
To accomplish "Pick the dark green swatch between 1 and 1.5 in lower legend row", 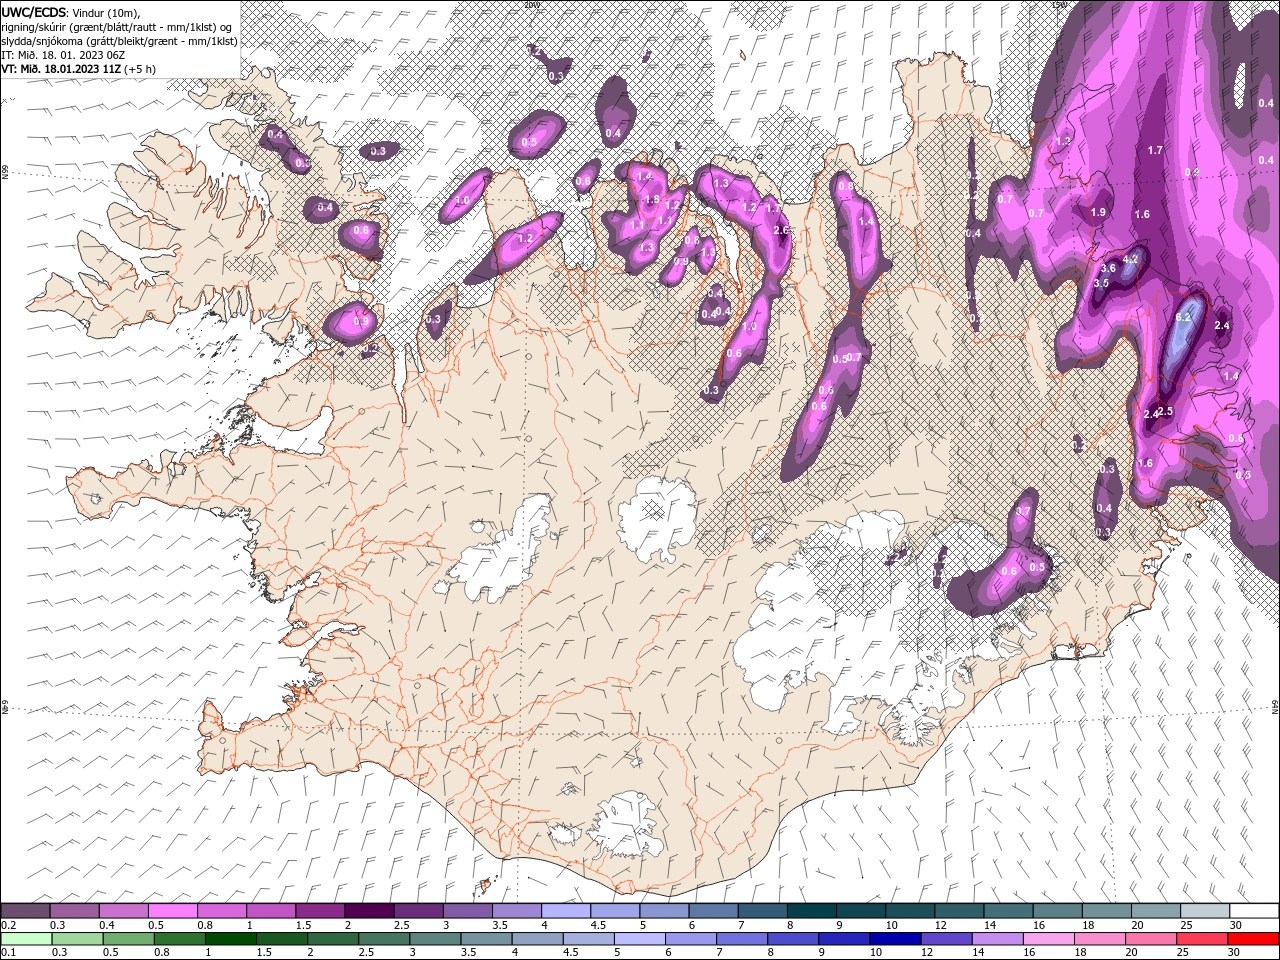I will pyautogui.click(x=231, y=939).
